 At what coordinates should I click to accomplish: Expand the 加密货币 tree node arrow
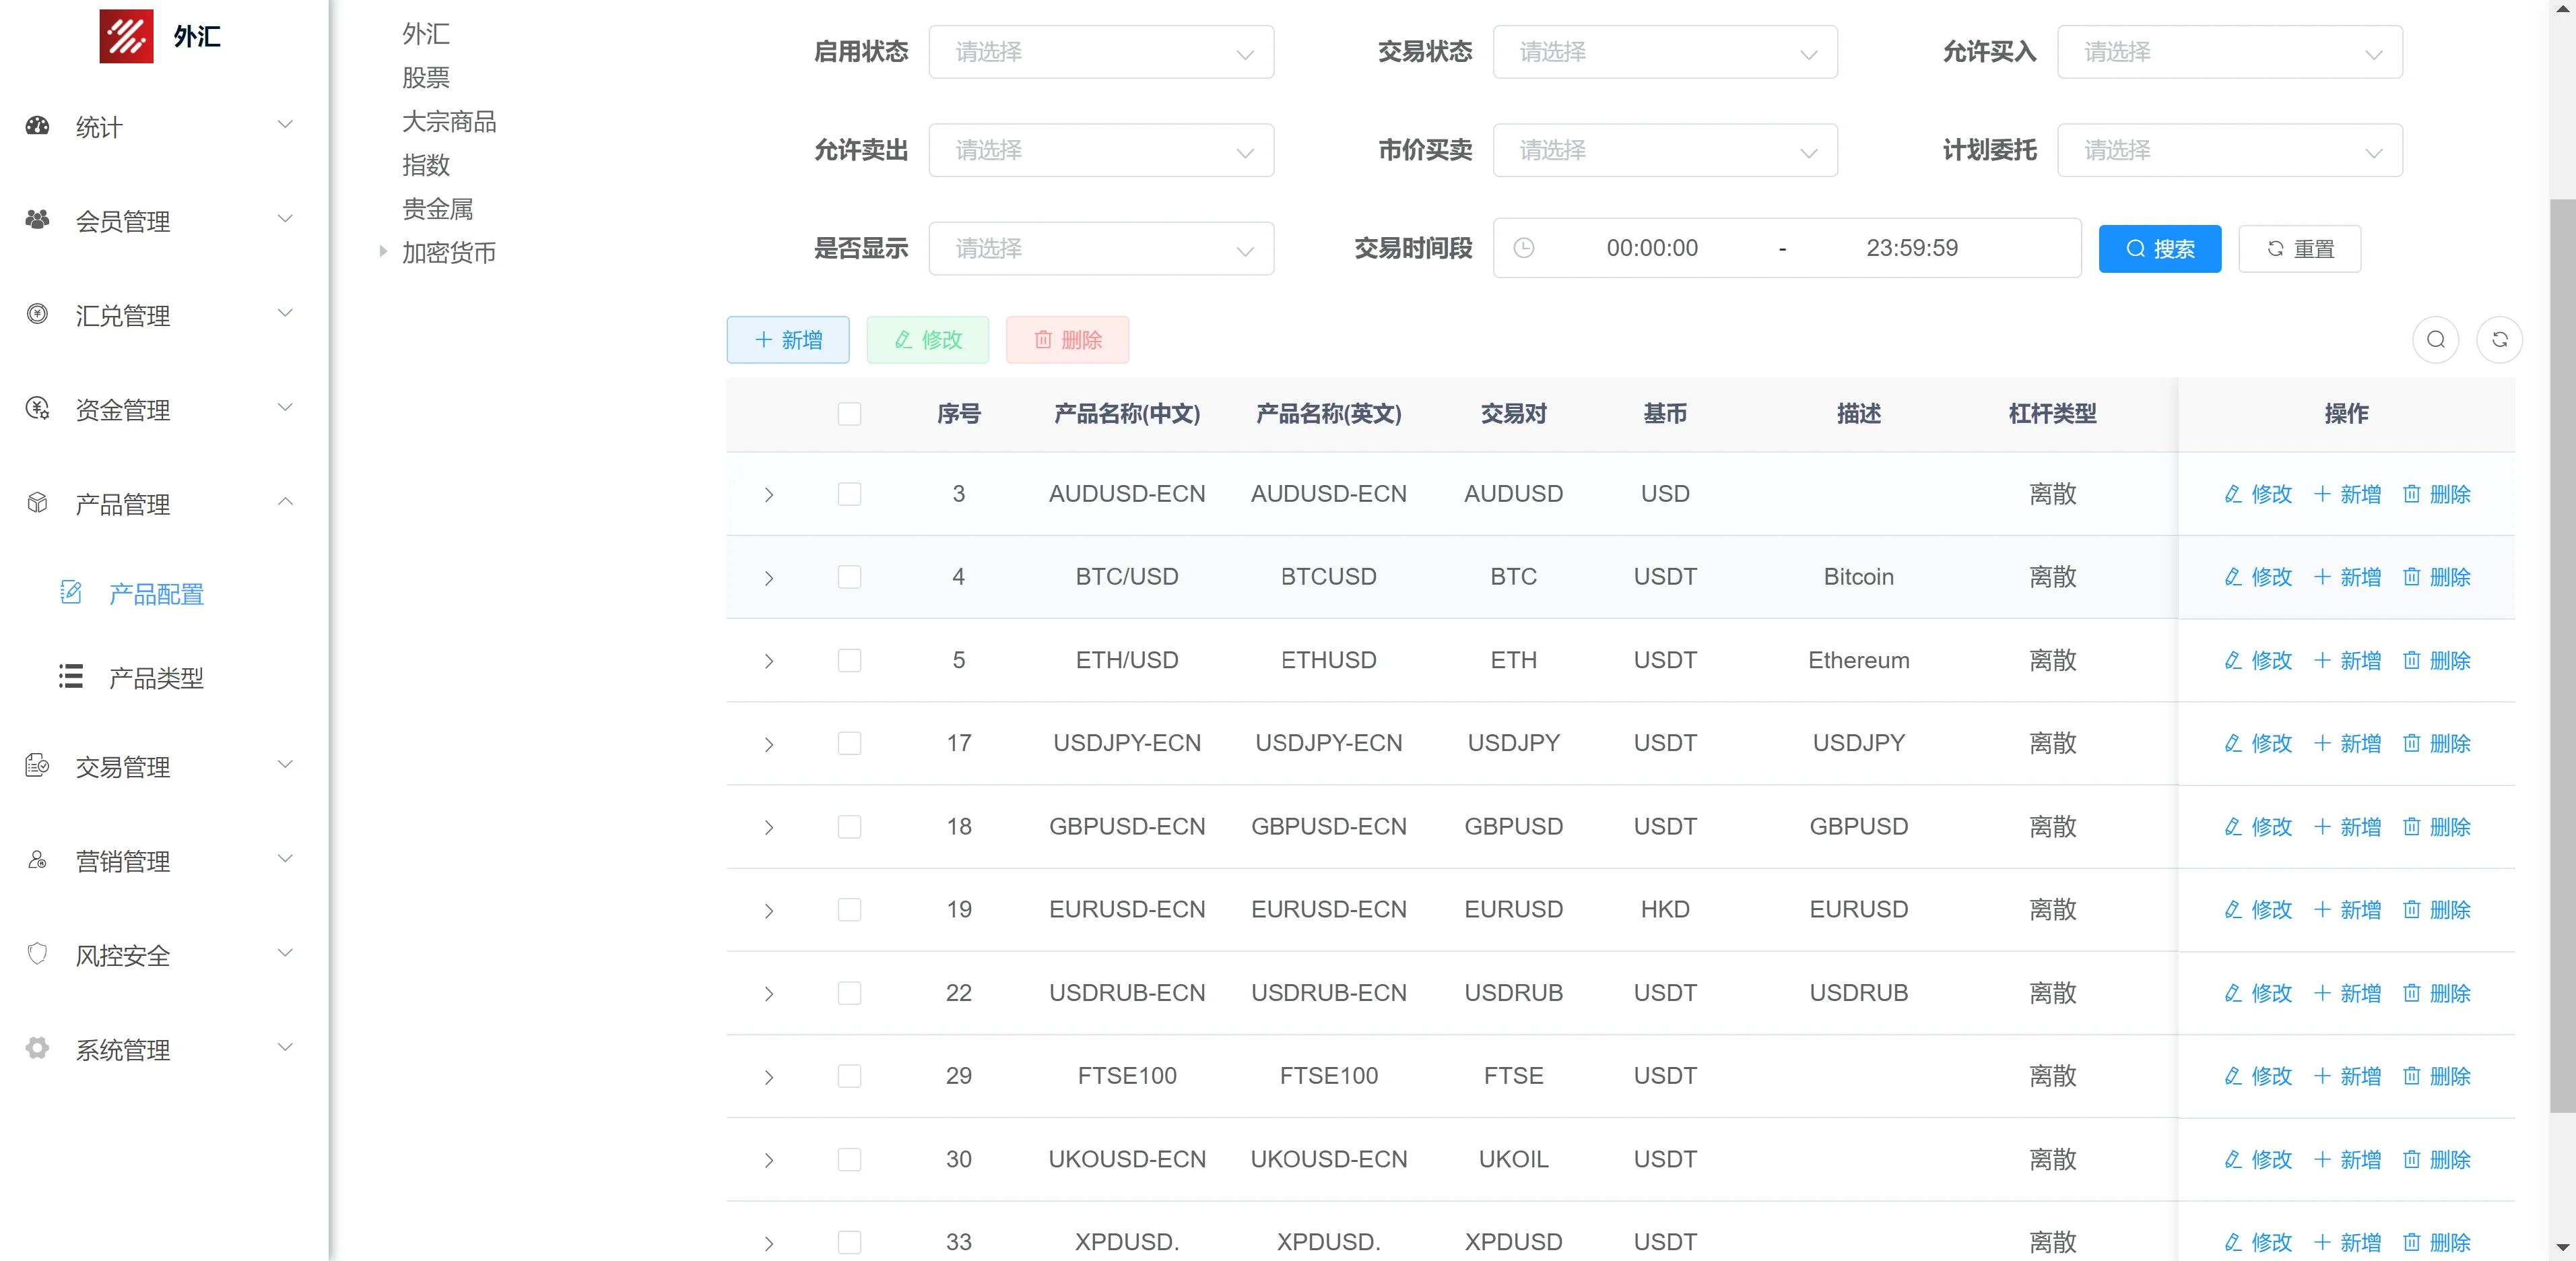click(x=382, y=252)
